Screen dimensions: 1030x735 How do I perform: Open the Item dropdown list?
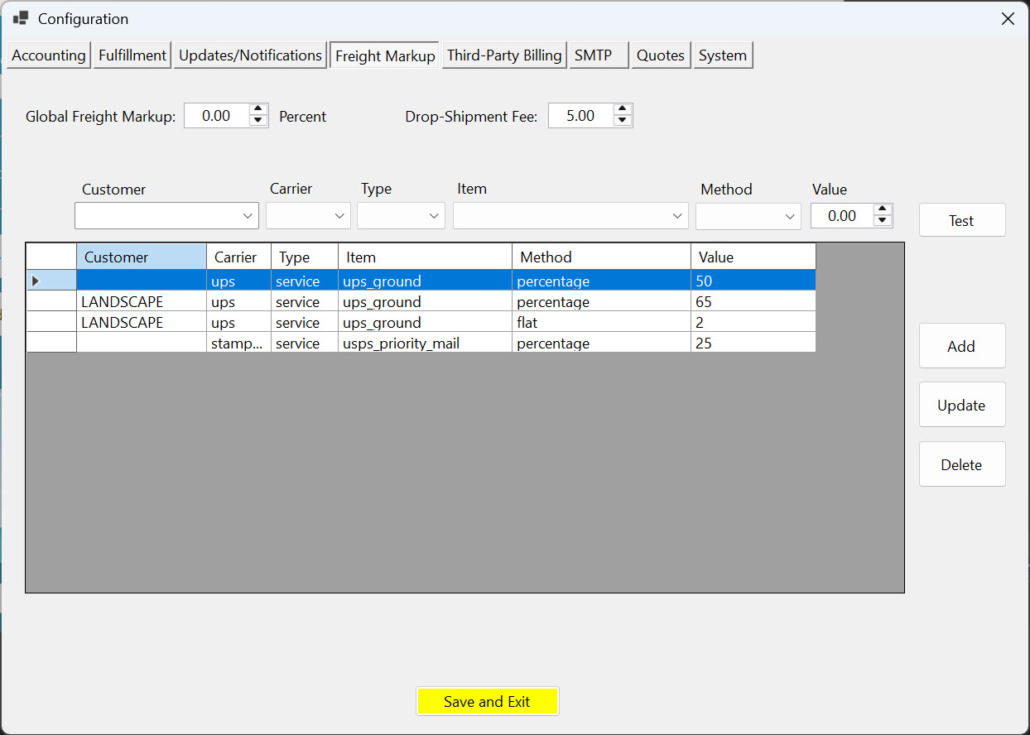tap(570, 216)
